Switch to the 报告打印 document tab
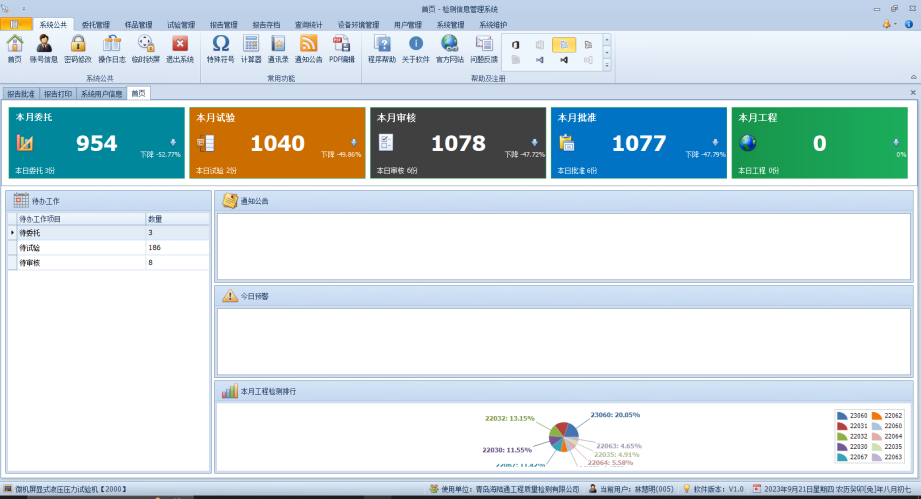 coord(57,94)
